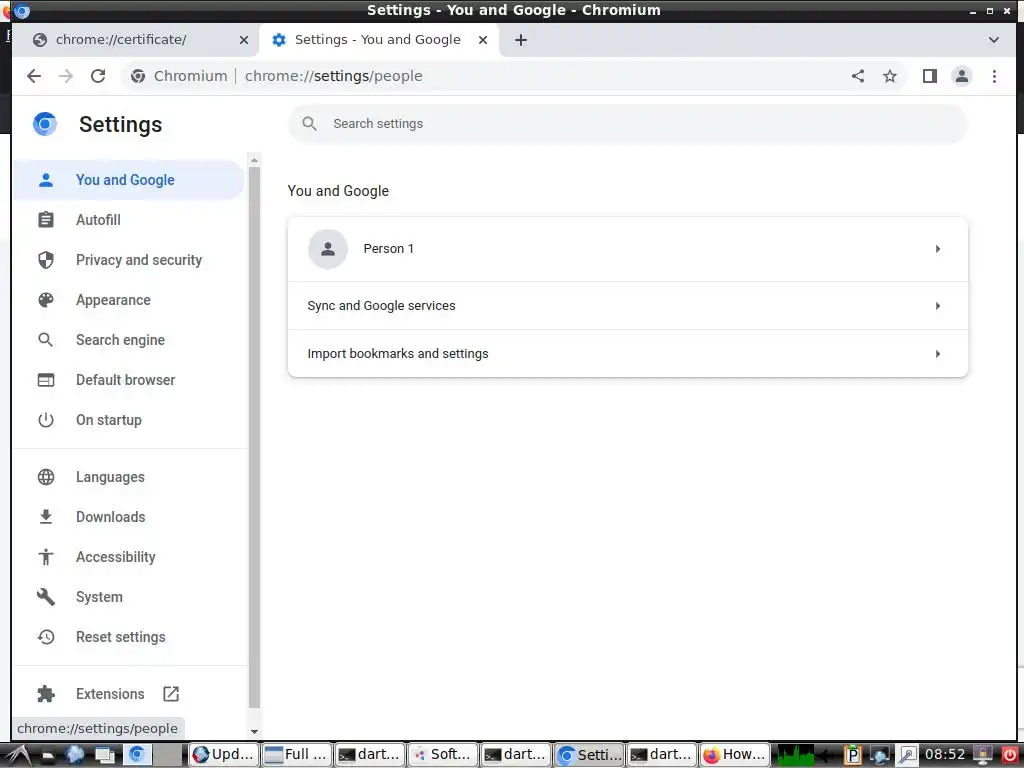Expand Import bookmarks and settings arrow
Screen dimensions: 1024x768
point(938,354)
